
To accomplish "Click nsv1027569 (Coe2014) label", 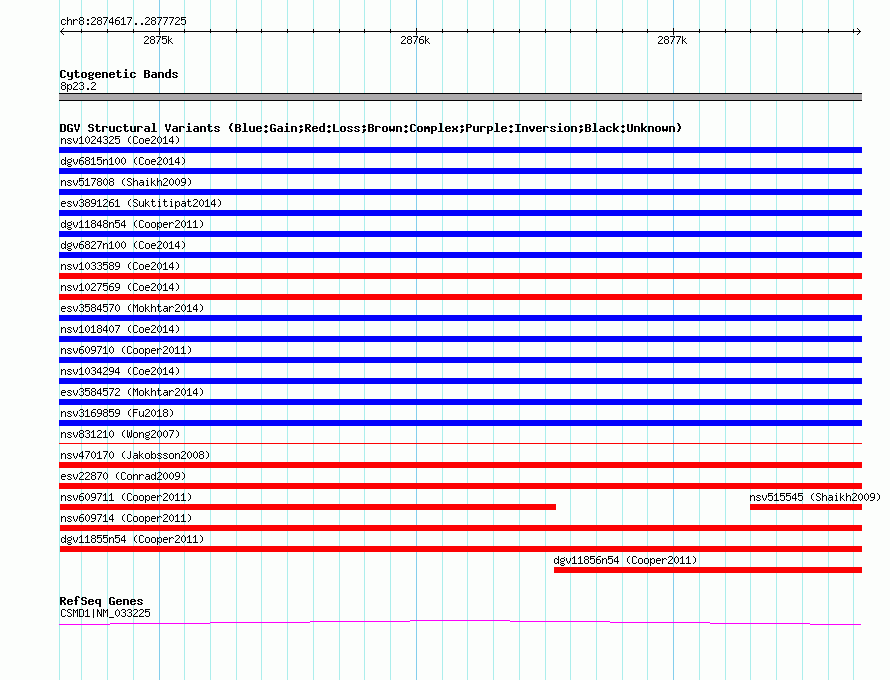I will (x=120, y=287).
